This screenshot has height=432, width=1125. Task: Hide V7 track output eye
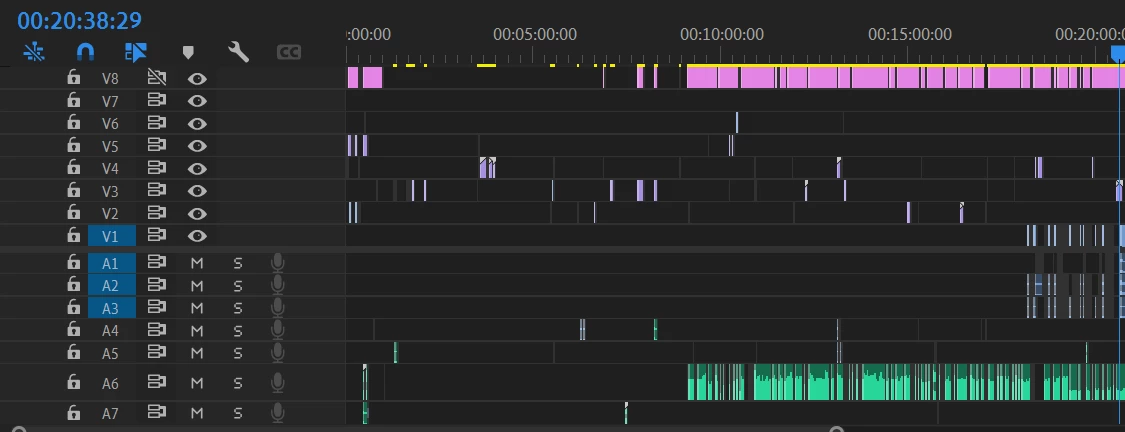click(197, 100)
